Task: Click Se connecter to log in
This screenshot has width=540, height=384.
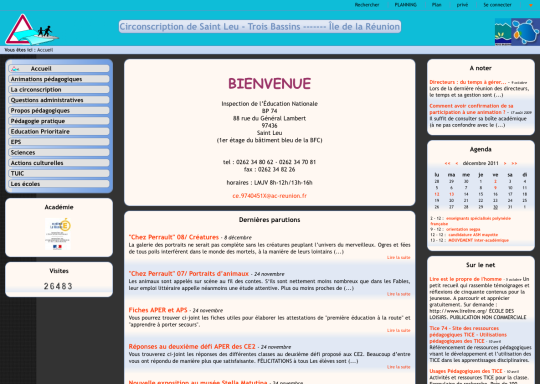Action: pyautogui.click(x=497, y=5)
